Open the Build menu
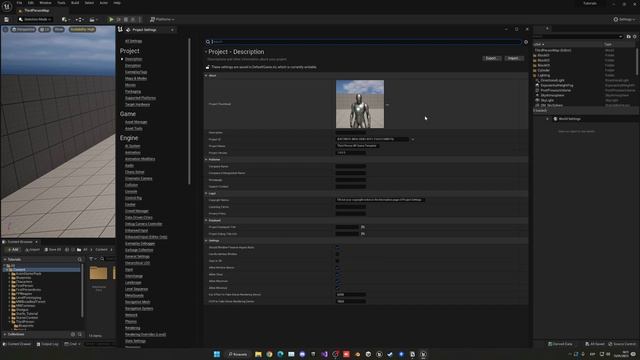 point(75,3)
